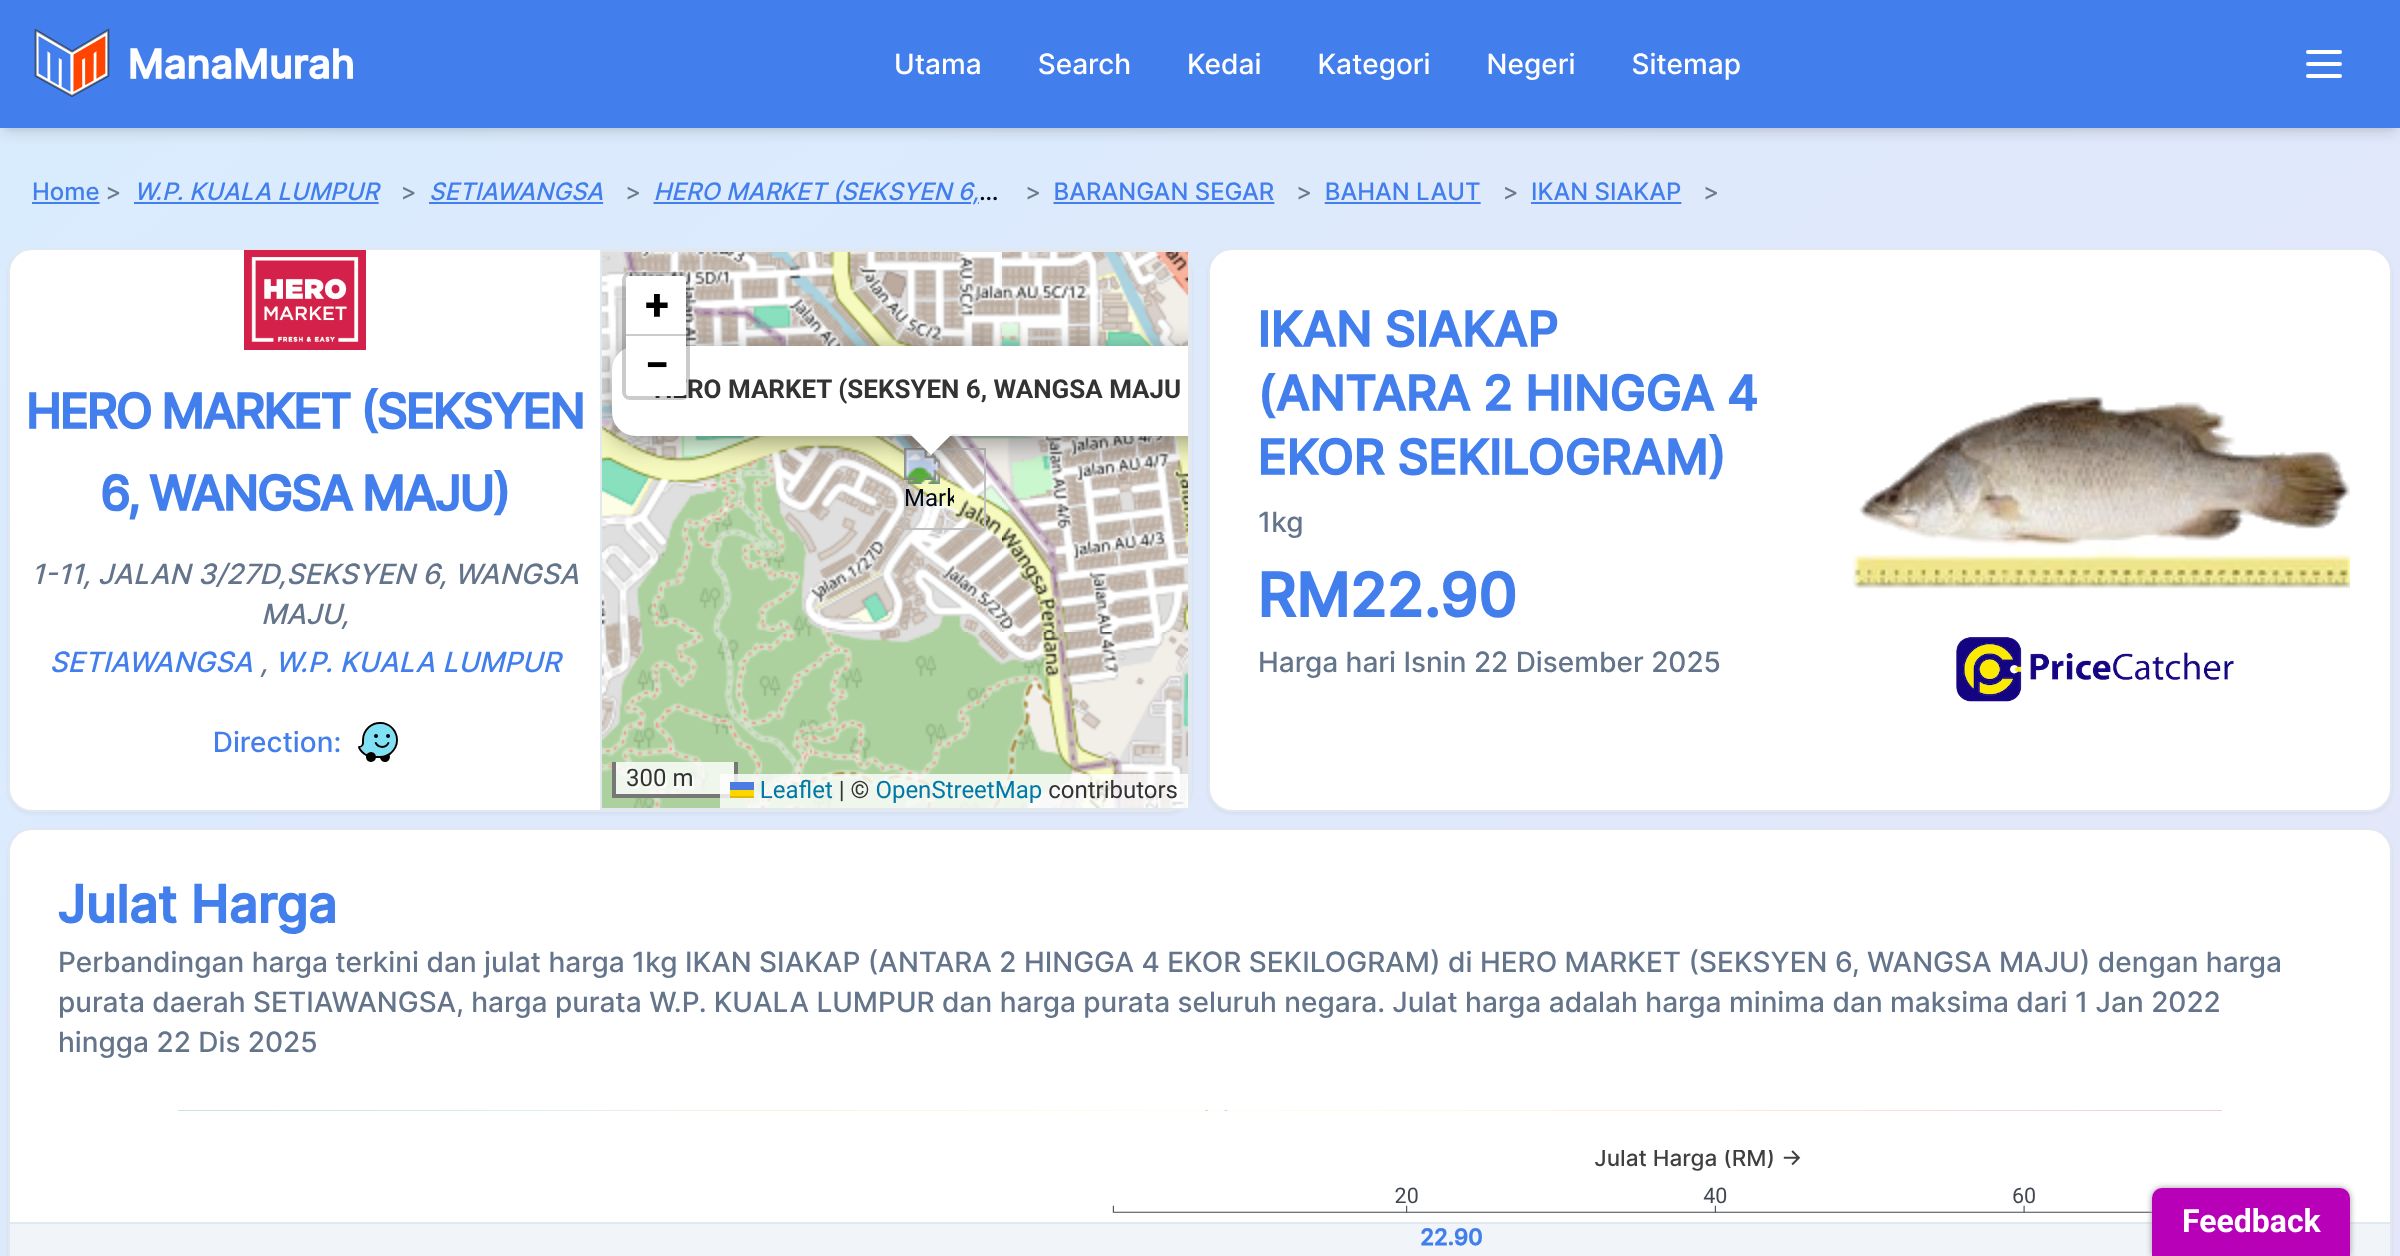Viewport: 2400px width, 1256px height.
Task: Open the Kategori nav item
Action: pyautogui.click(x=1373, y=64)
